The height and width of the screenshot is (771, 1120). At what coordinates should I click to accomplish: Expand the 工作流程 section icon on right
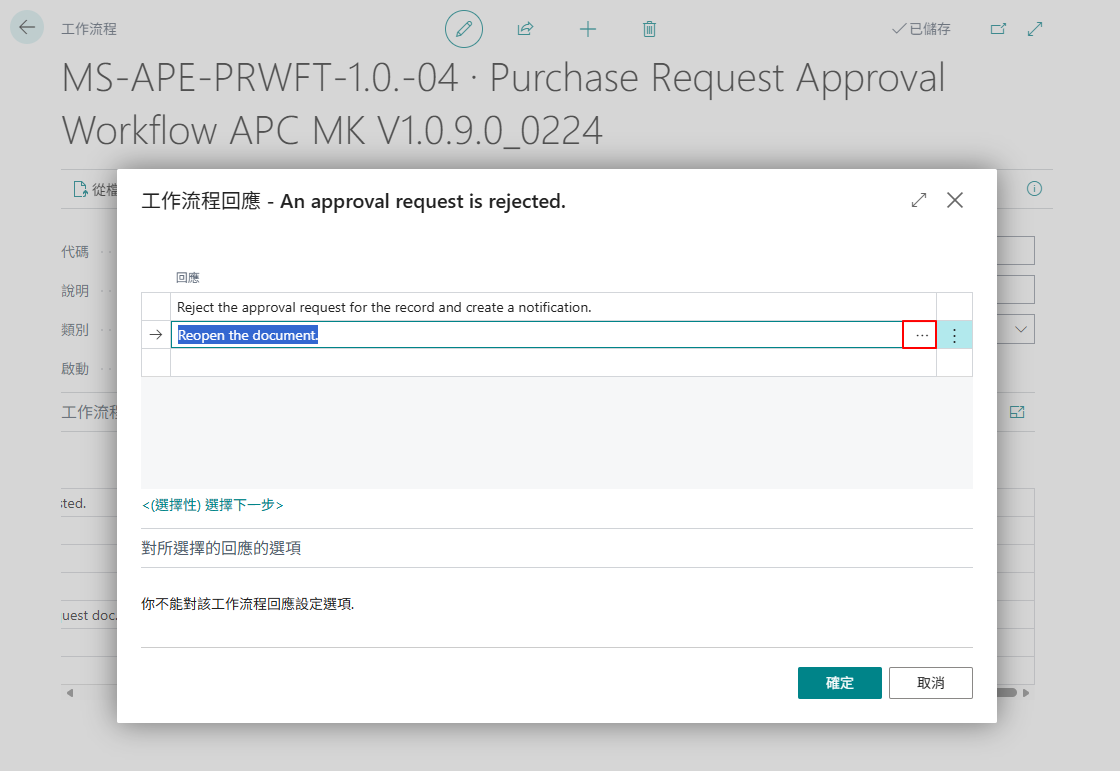coord(1017,412)
